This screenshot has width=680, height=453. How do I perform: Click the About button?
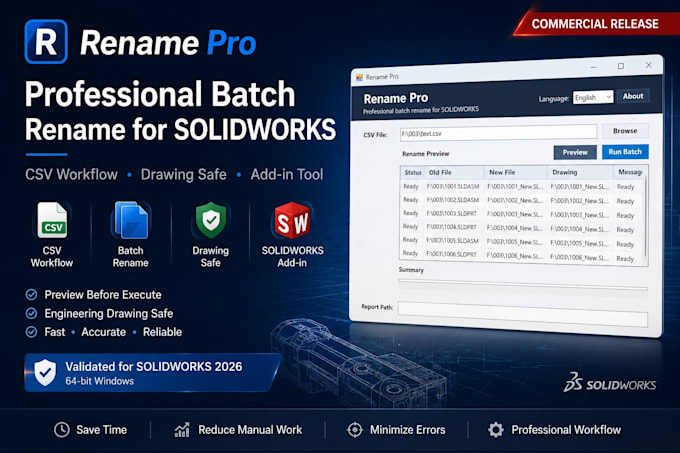(x=633, y=96)
